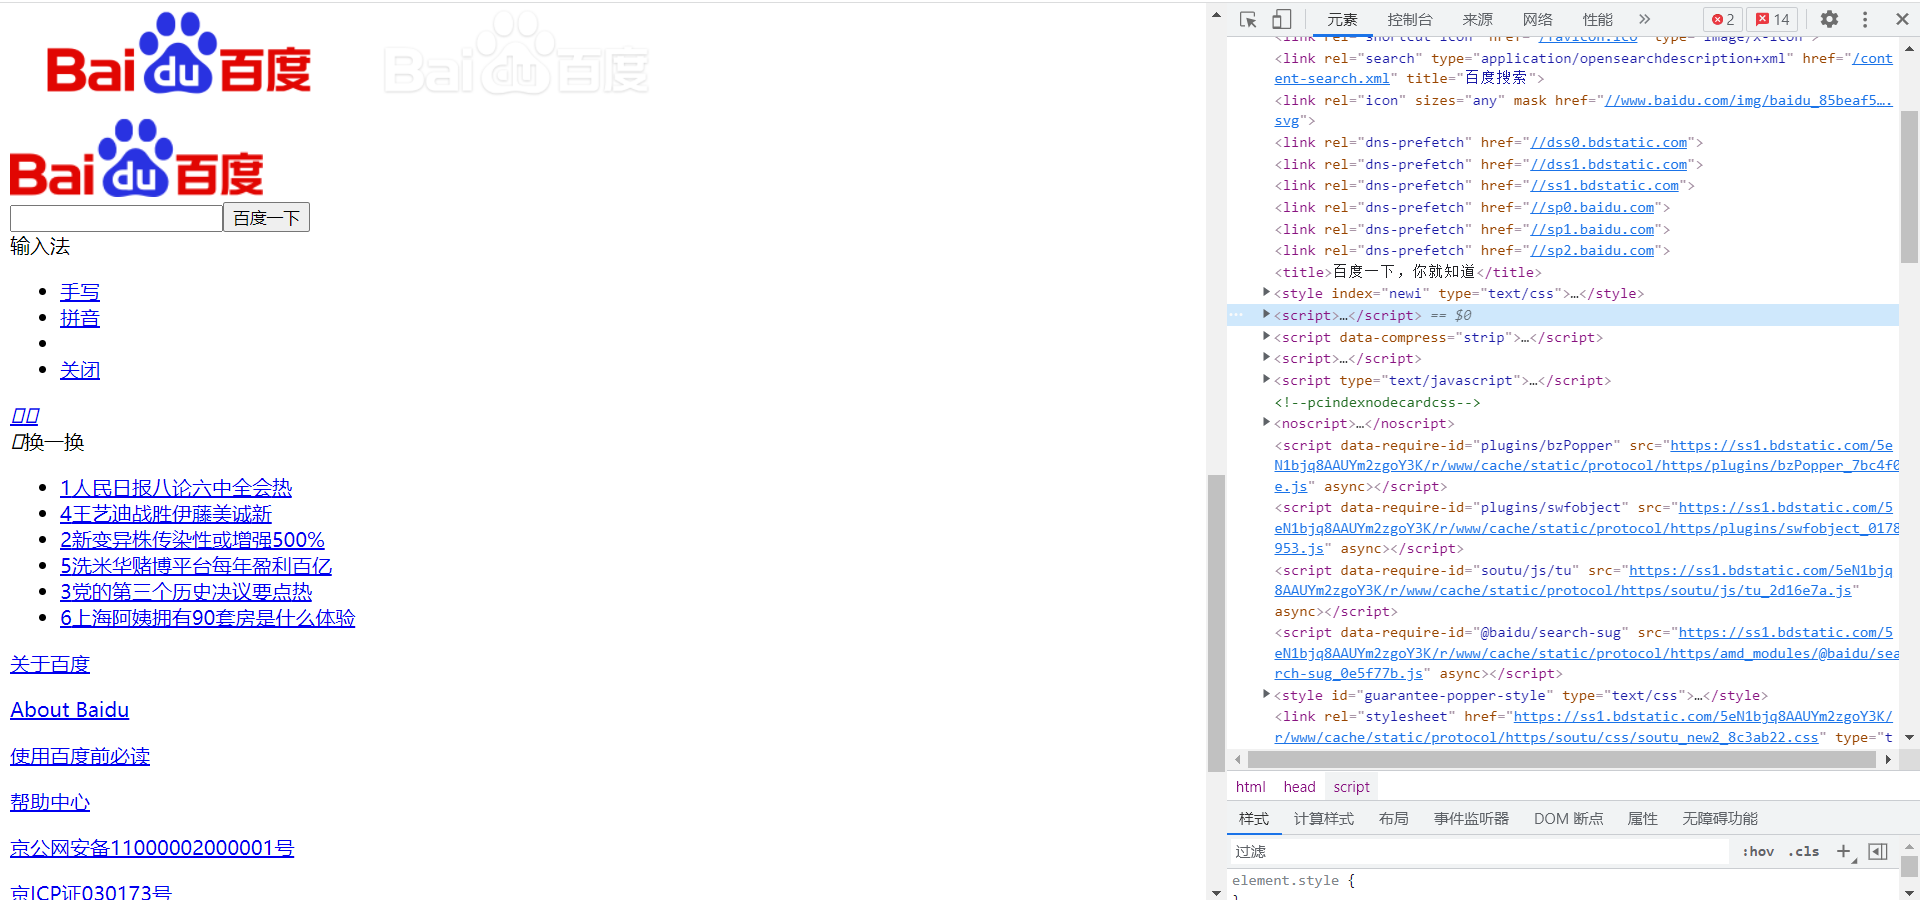The width and height of the screenshot is (1920, 900).
Task: Open the DOM 断点 breakpoints tab
Action: click(1569, 818)
